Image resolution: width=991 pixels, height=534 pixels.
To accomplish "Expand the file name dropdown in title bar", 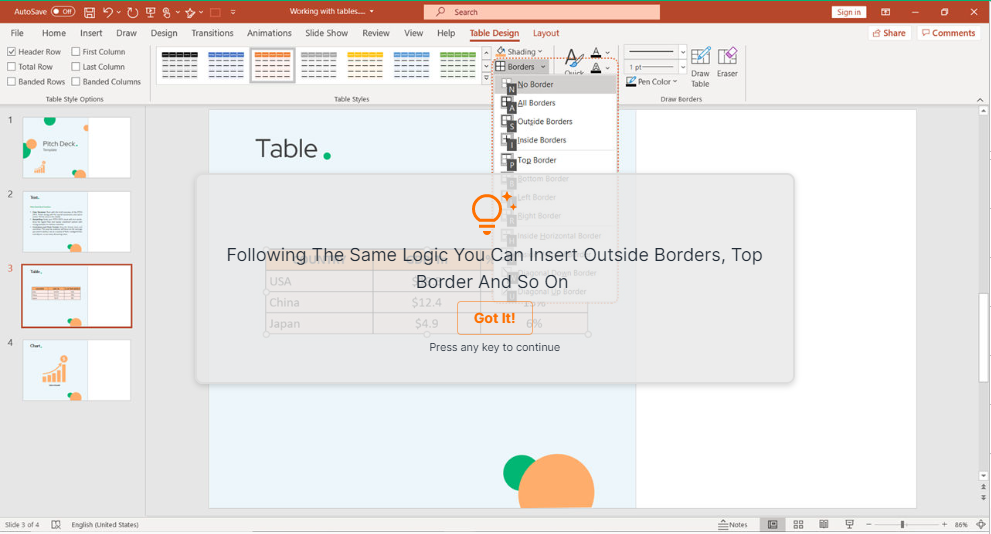I will (x=372, y=11).
